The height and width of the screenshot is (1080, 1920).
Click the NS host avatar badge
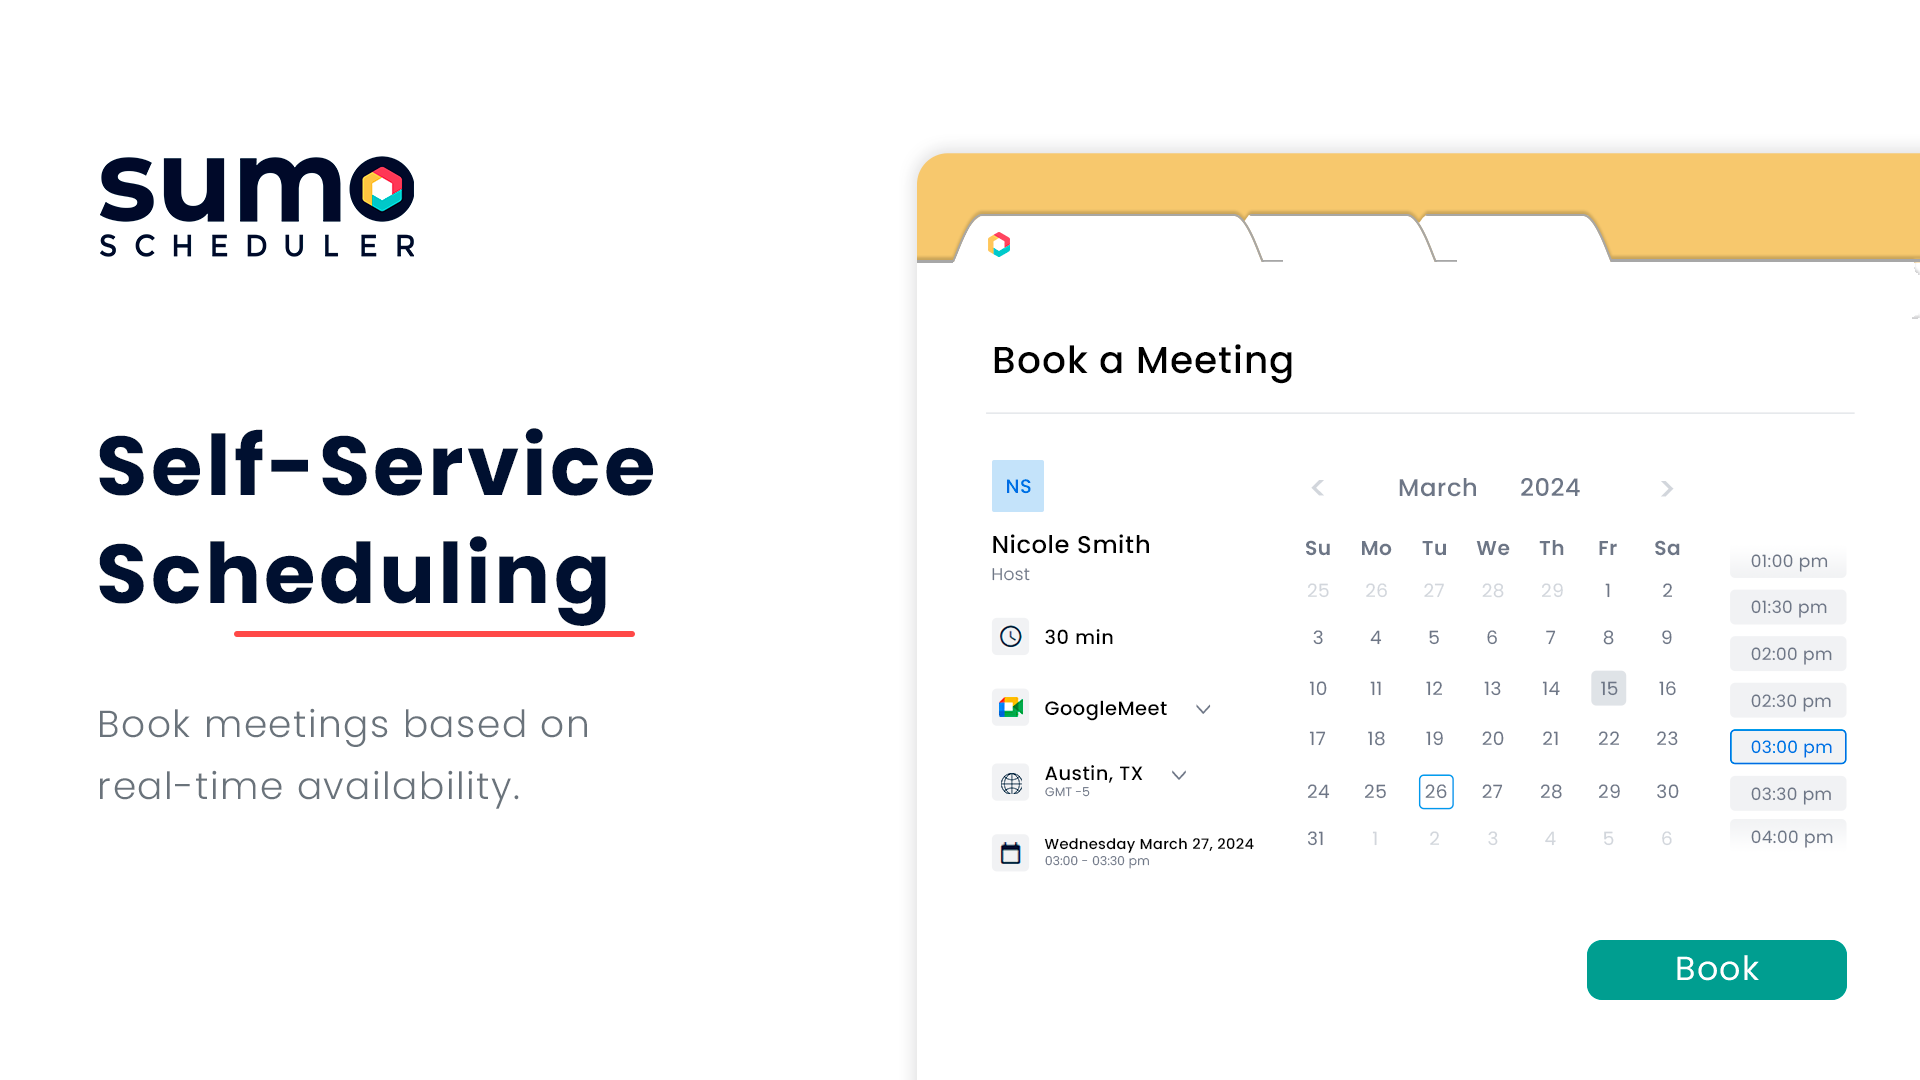1017,486
